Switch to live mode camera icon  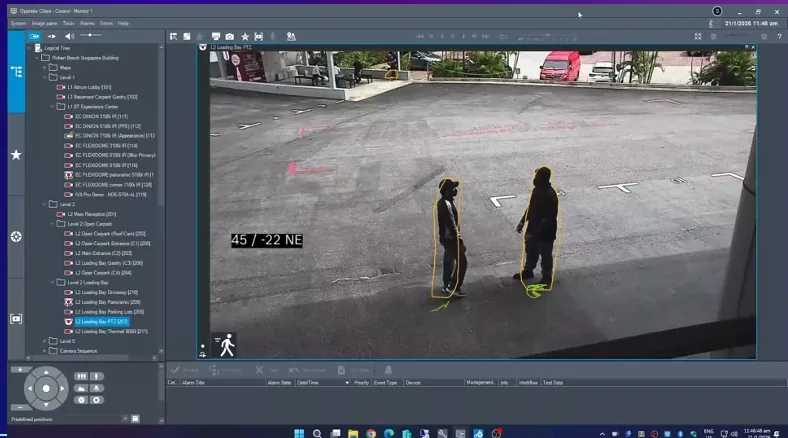tap(34, 36)
